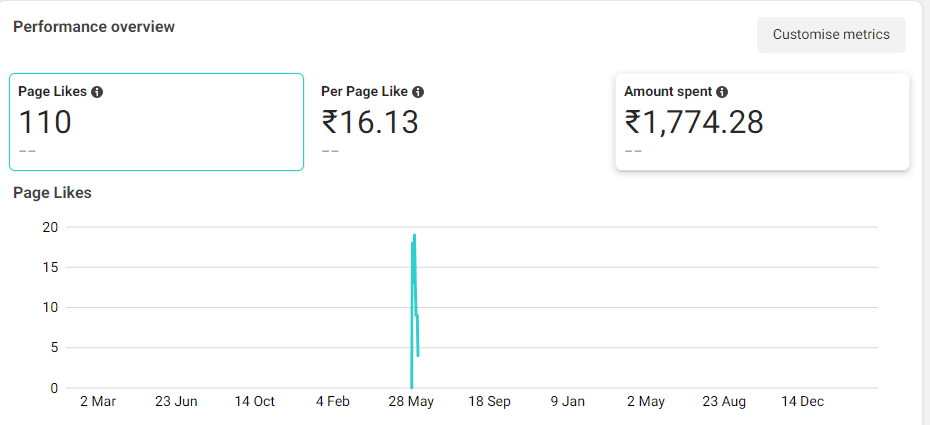Click the peak of the teal chart spike
Screen dimensions: 930x425
(414, 235)
